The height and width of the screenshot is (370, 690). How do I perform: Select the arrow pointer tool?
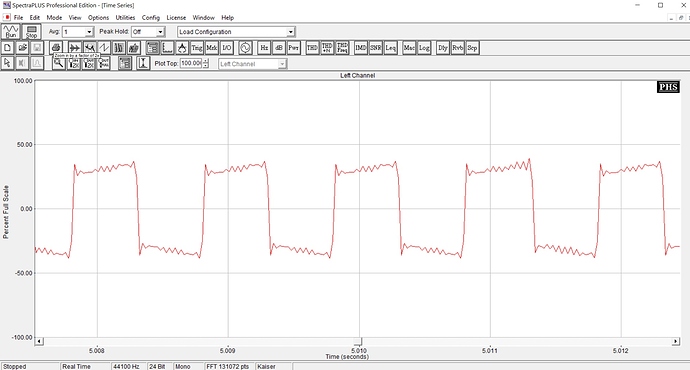[x=7, y=63]
